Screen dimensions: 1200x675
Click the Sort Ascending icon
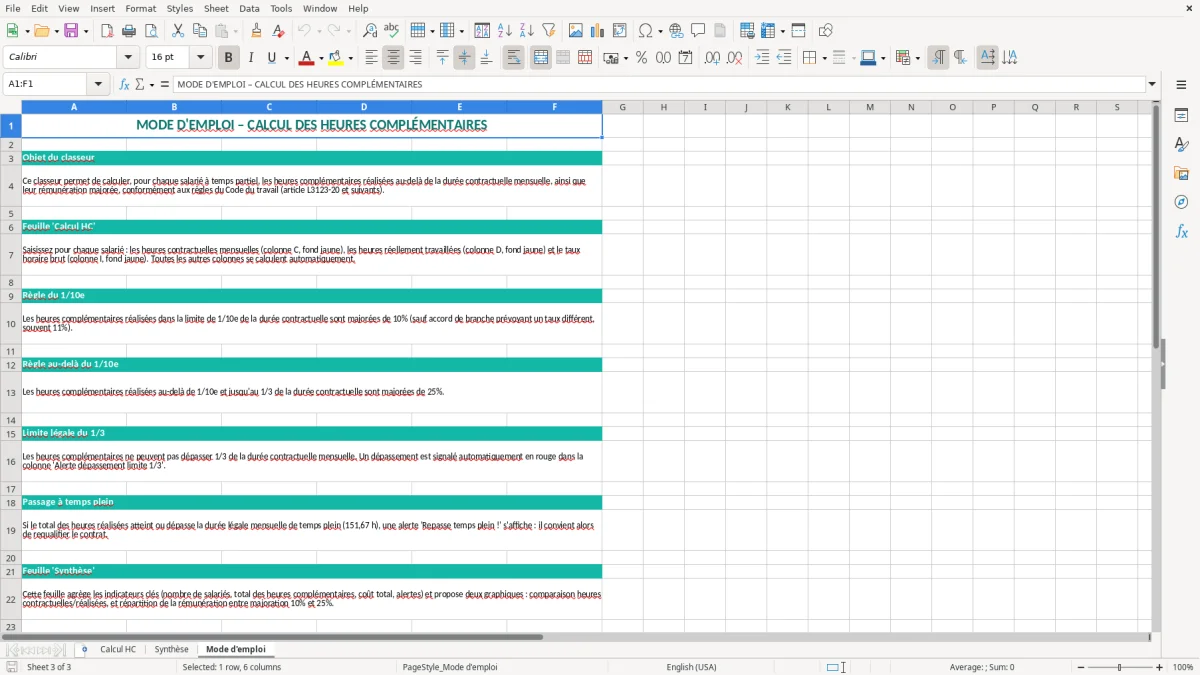(x=505, y=31)
